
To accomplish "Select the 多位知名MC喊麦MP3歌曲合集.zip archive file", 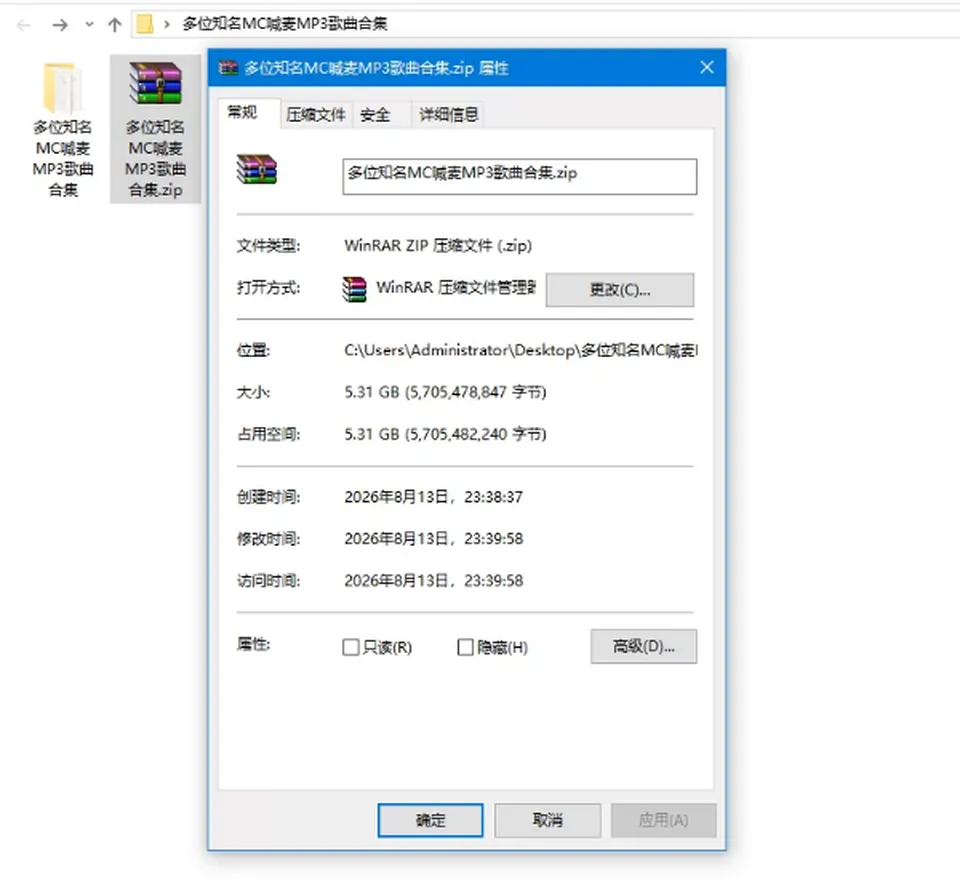I will pos(156,129).
